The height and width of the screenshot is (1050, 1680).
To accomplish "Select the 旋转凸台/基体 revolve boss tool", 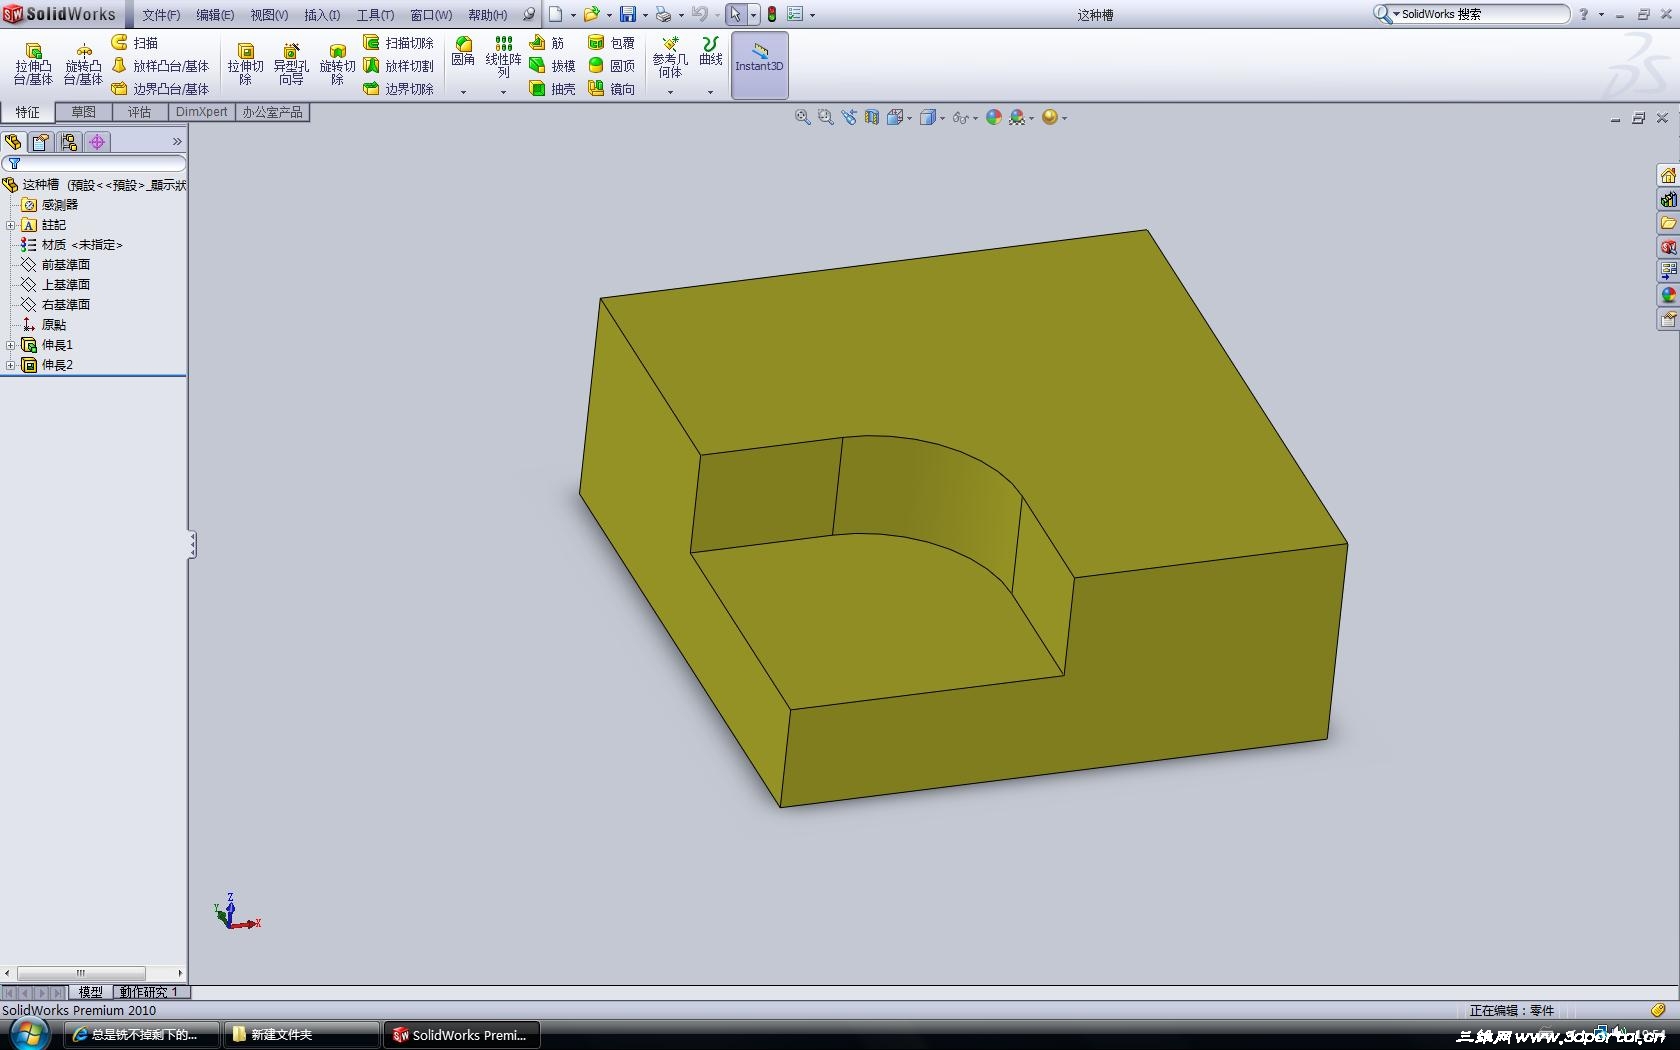I will tap(84, 64).
